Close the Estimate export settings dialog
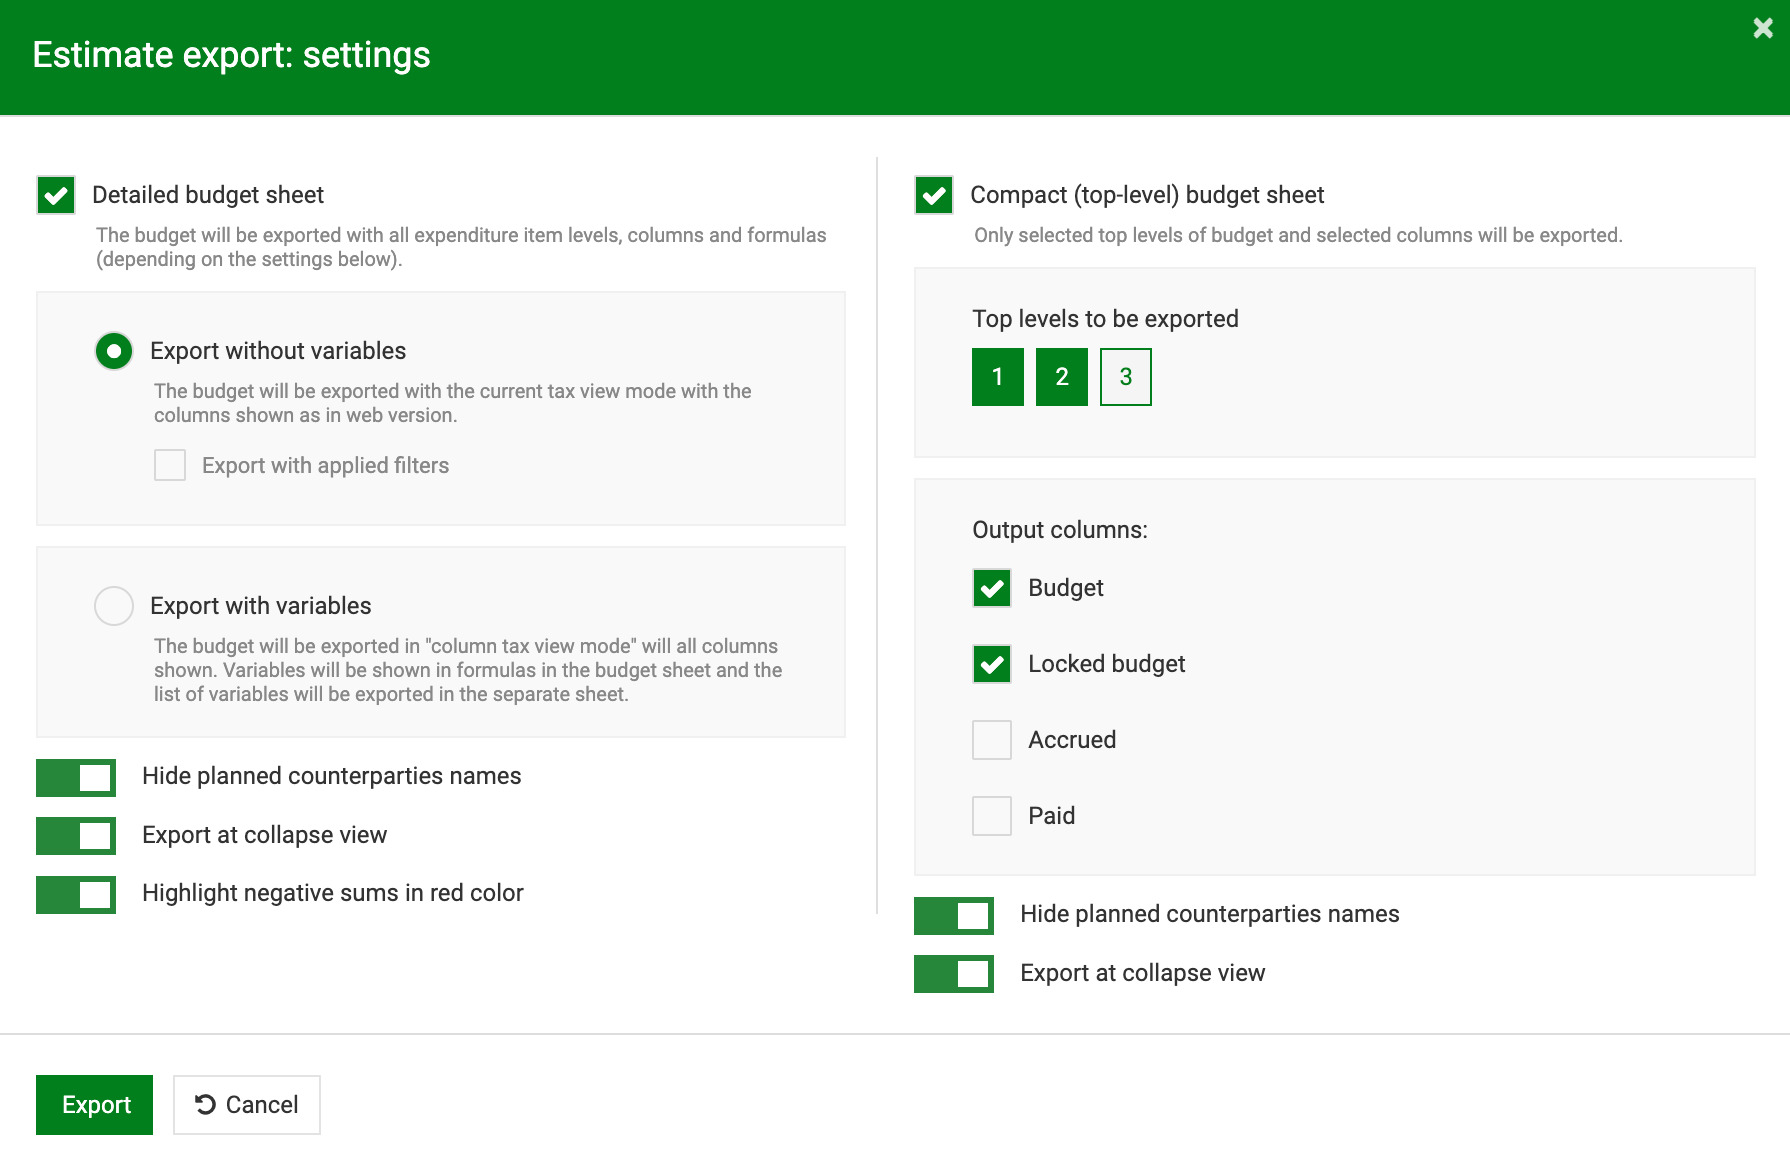1790x1170 pixels. click(x=1763, y=28)
